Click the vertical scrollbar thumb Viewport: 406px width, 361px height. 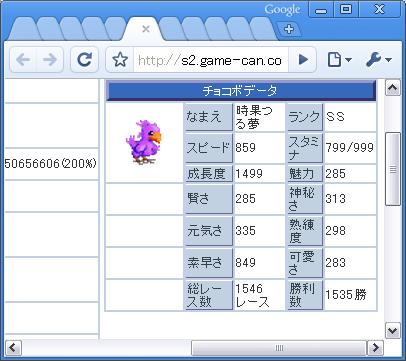[393, 169]
